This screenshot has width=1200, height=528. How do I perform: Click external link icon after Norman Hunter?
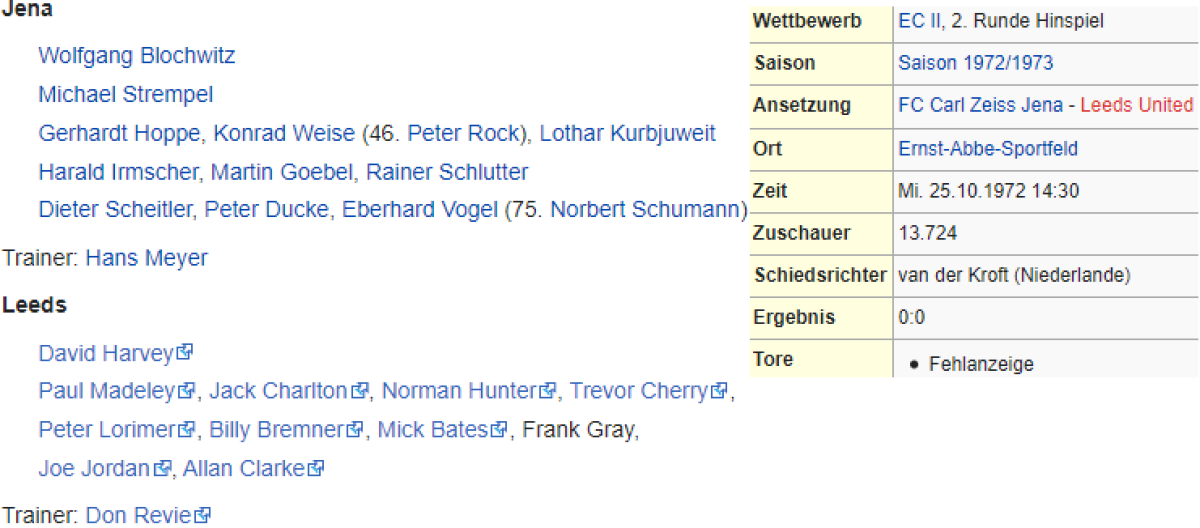548,391
